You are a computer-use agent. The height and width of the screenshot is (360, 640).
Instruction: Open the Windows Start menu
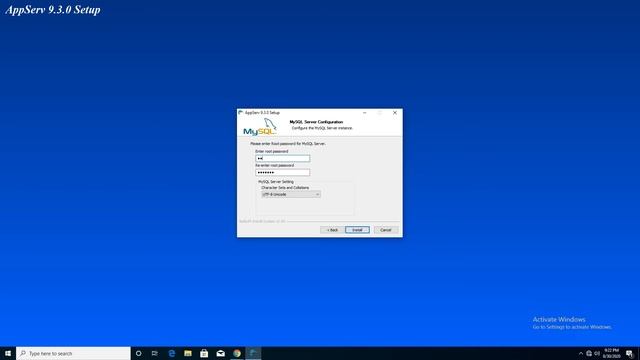[x=8, y=353]
